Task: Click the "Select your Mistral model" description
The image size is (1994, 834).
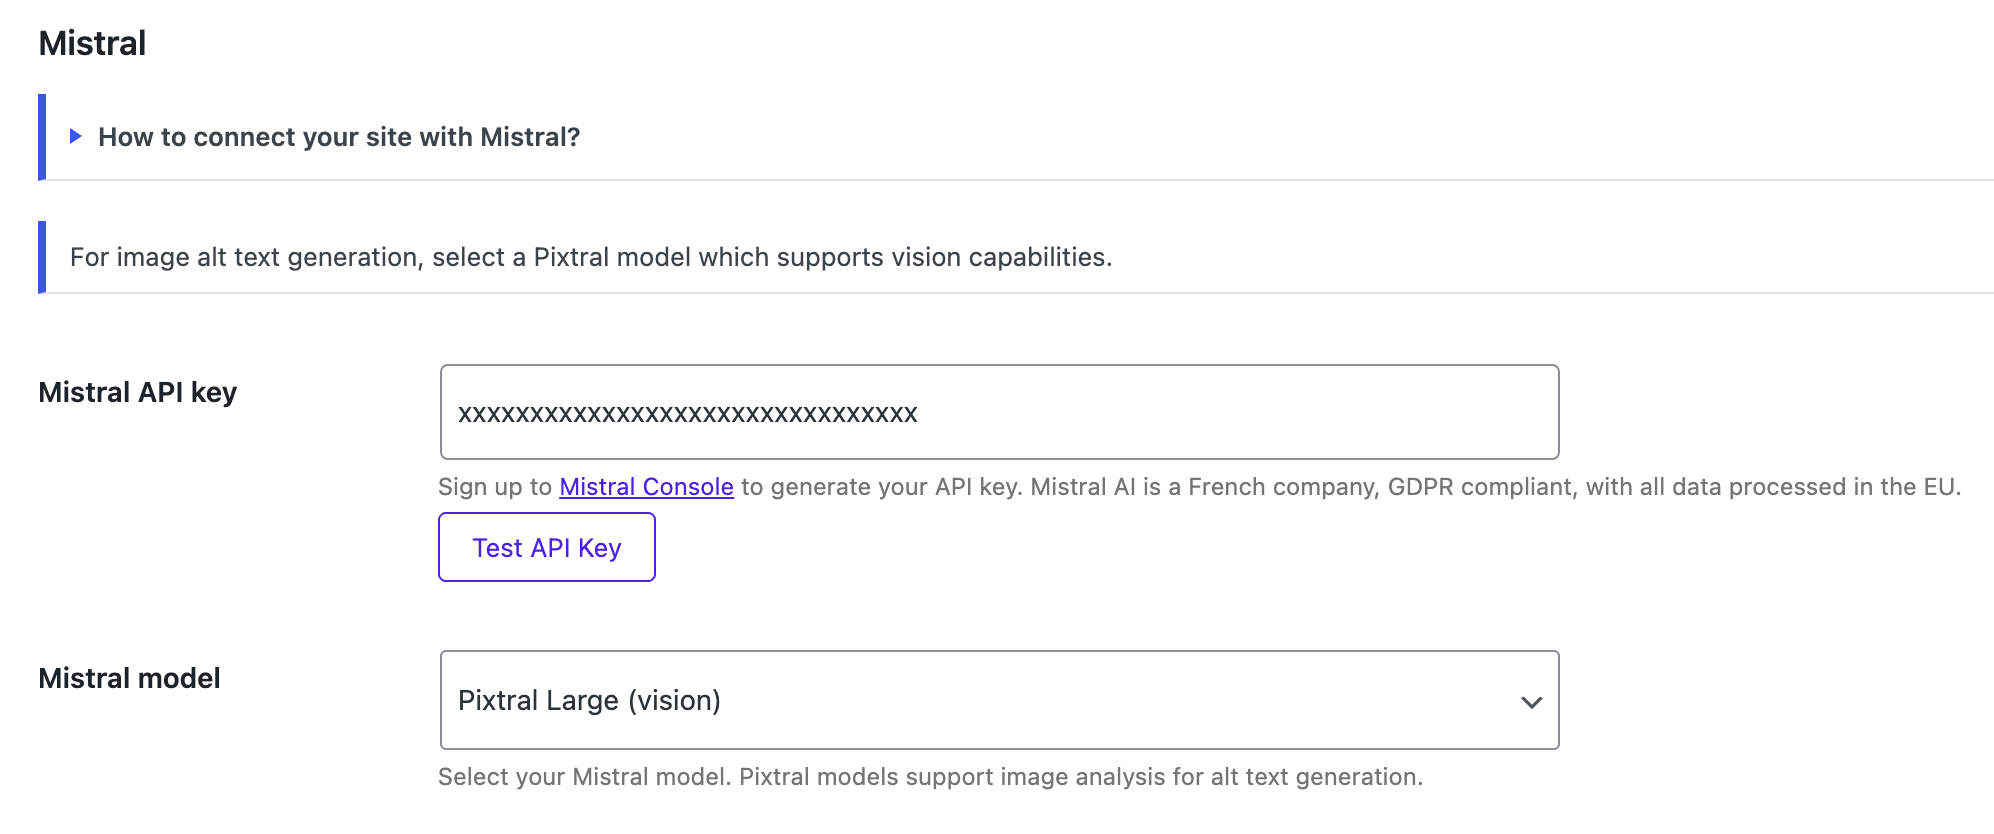Action: [584, 777]
